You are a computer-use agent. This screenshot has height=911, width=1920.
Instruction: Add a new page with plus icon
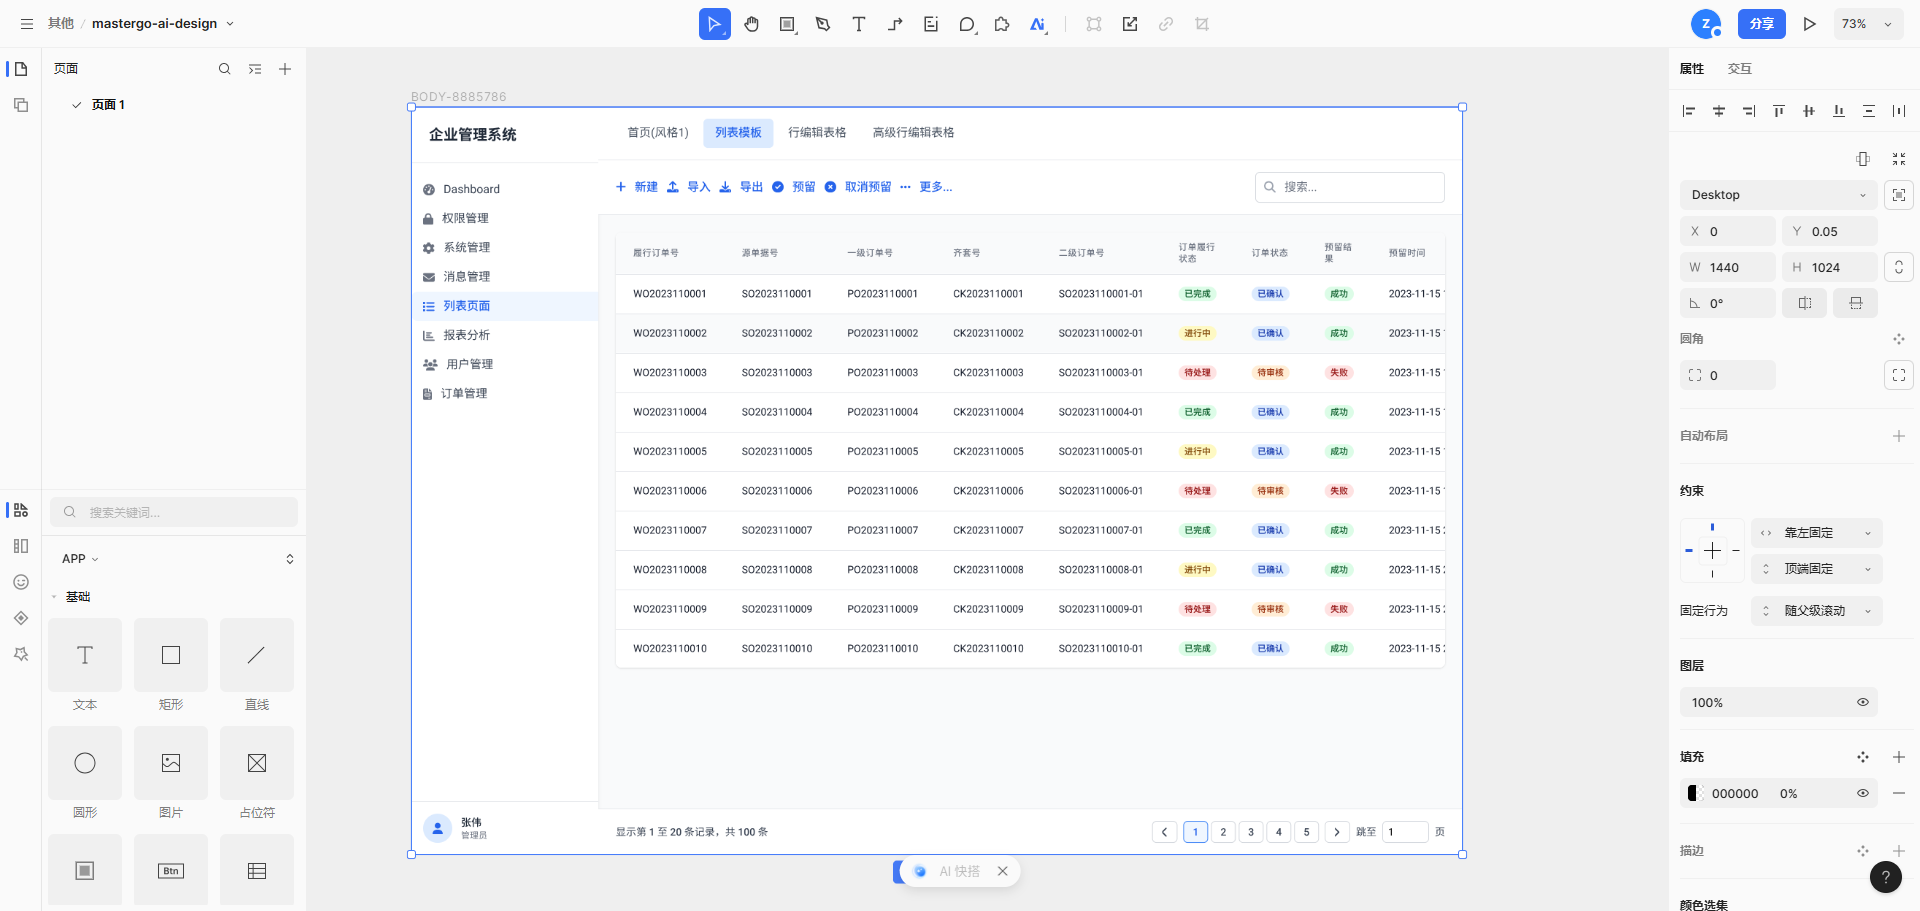(x=285, y=69)
